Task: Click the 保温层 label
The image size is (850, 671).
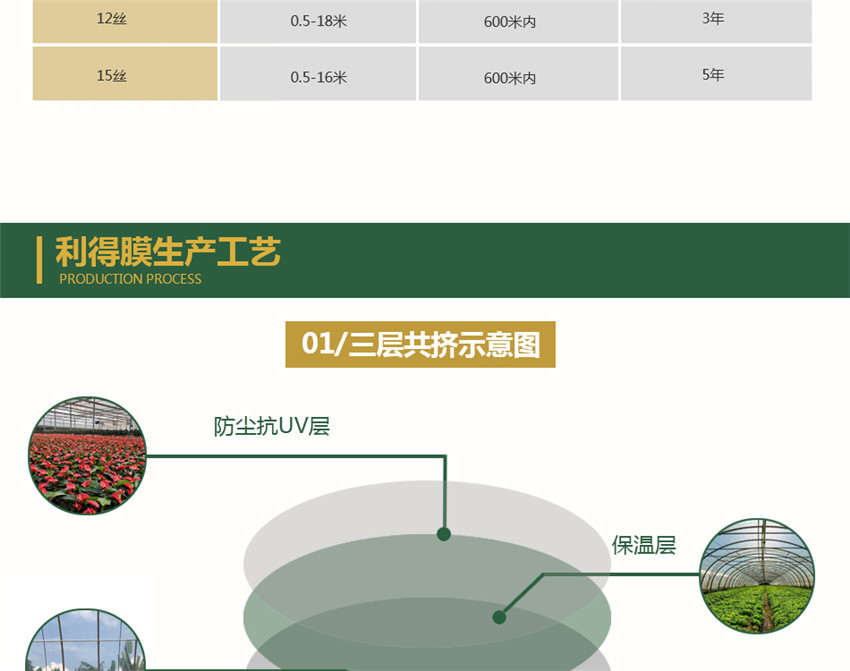Action: [644, 545]
